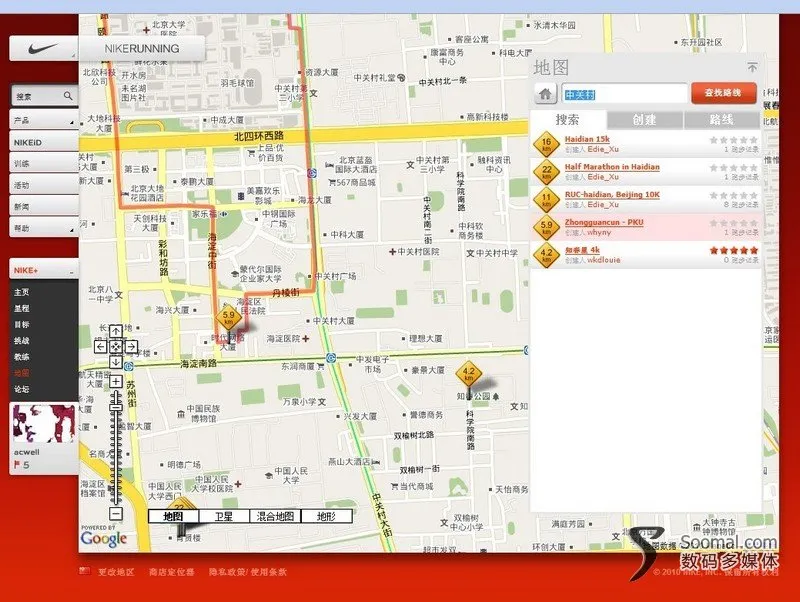Switch map view to 卫星
The image size is (800, 602).
pyautogui.click(x=224, y=516)
